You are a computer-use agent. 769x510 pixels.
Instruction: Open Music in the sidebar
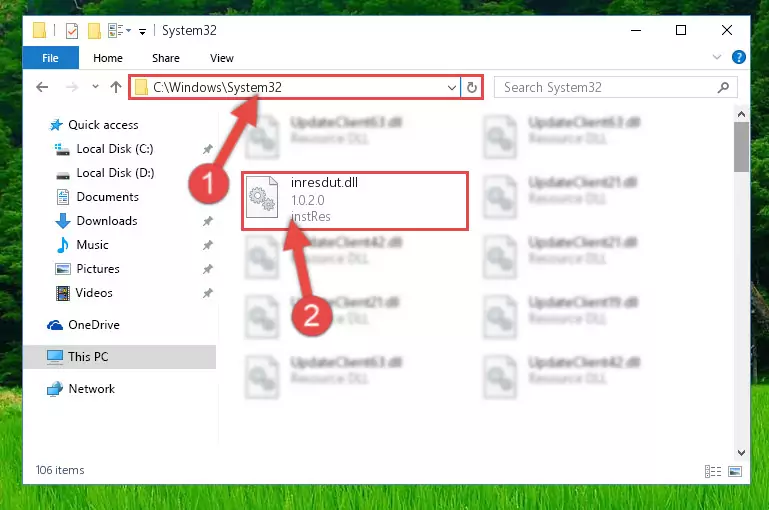pos(92,245)
